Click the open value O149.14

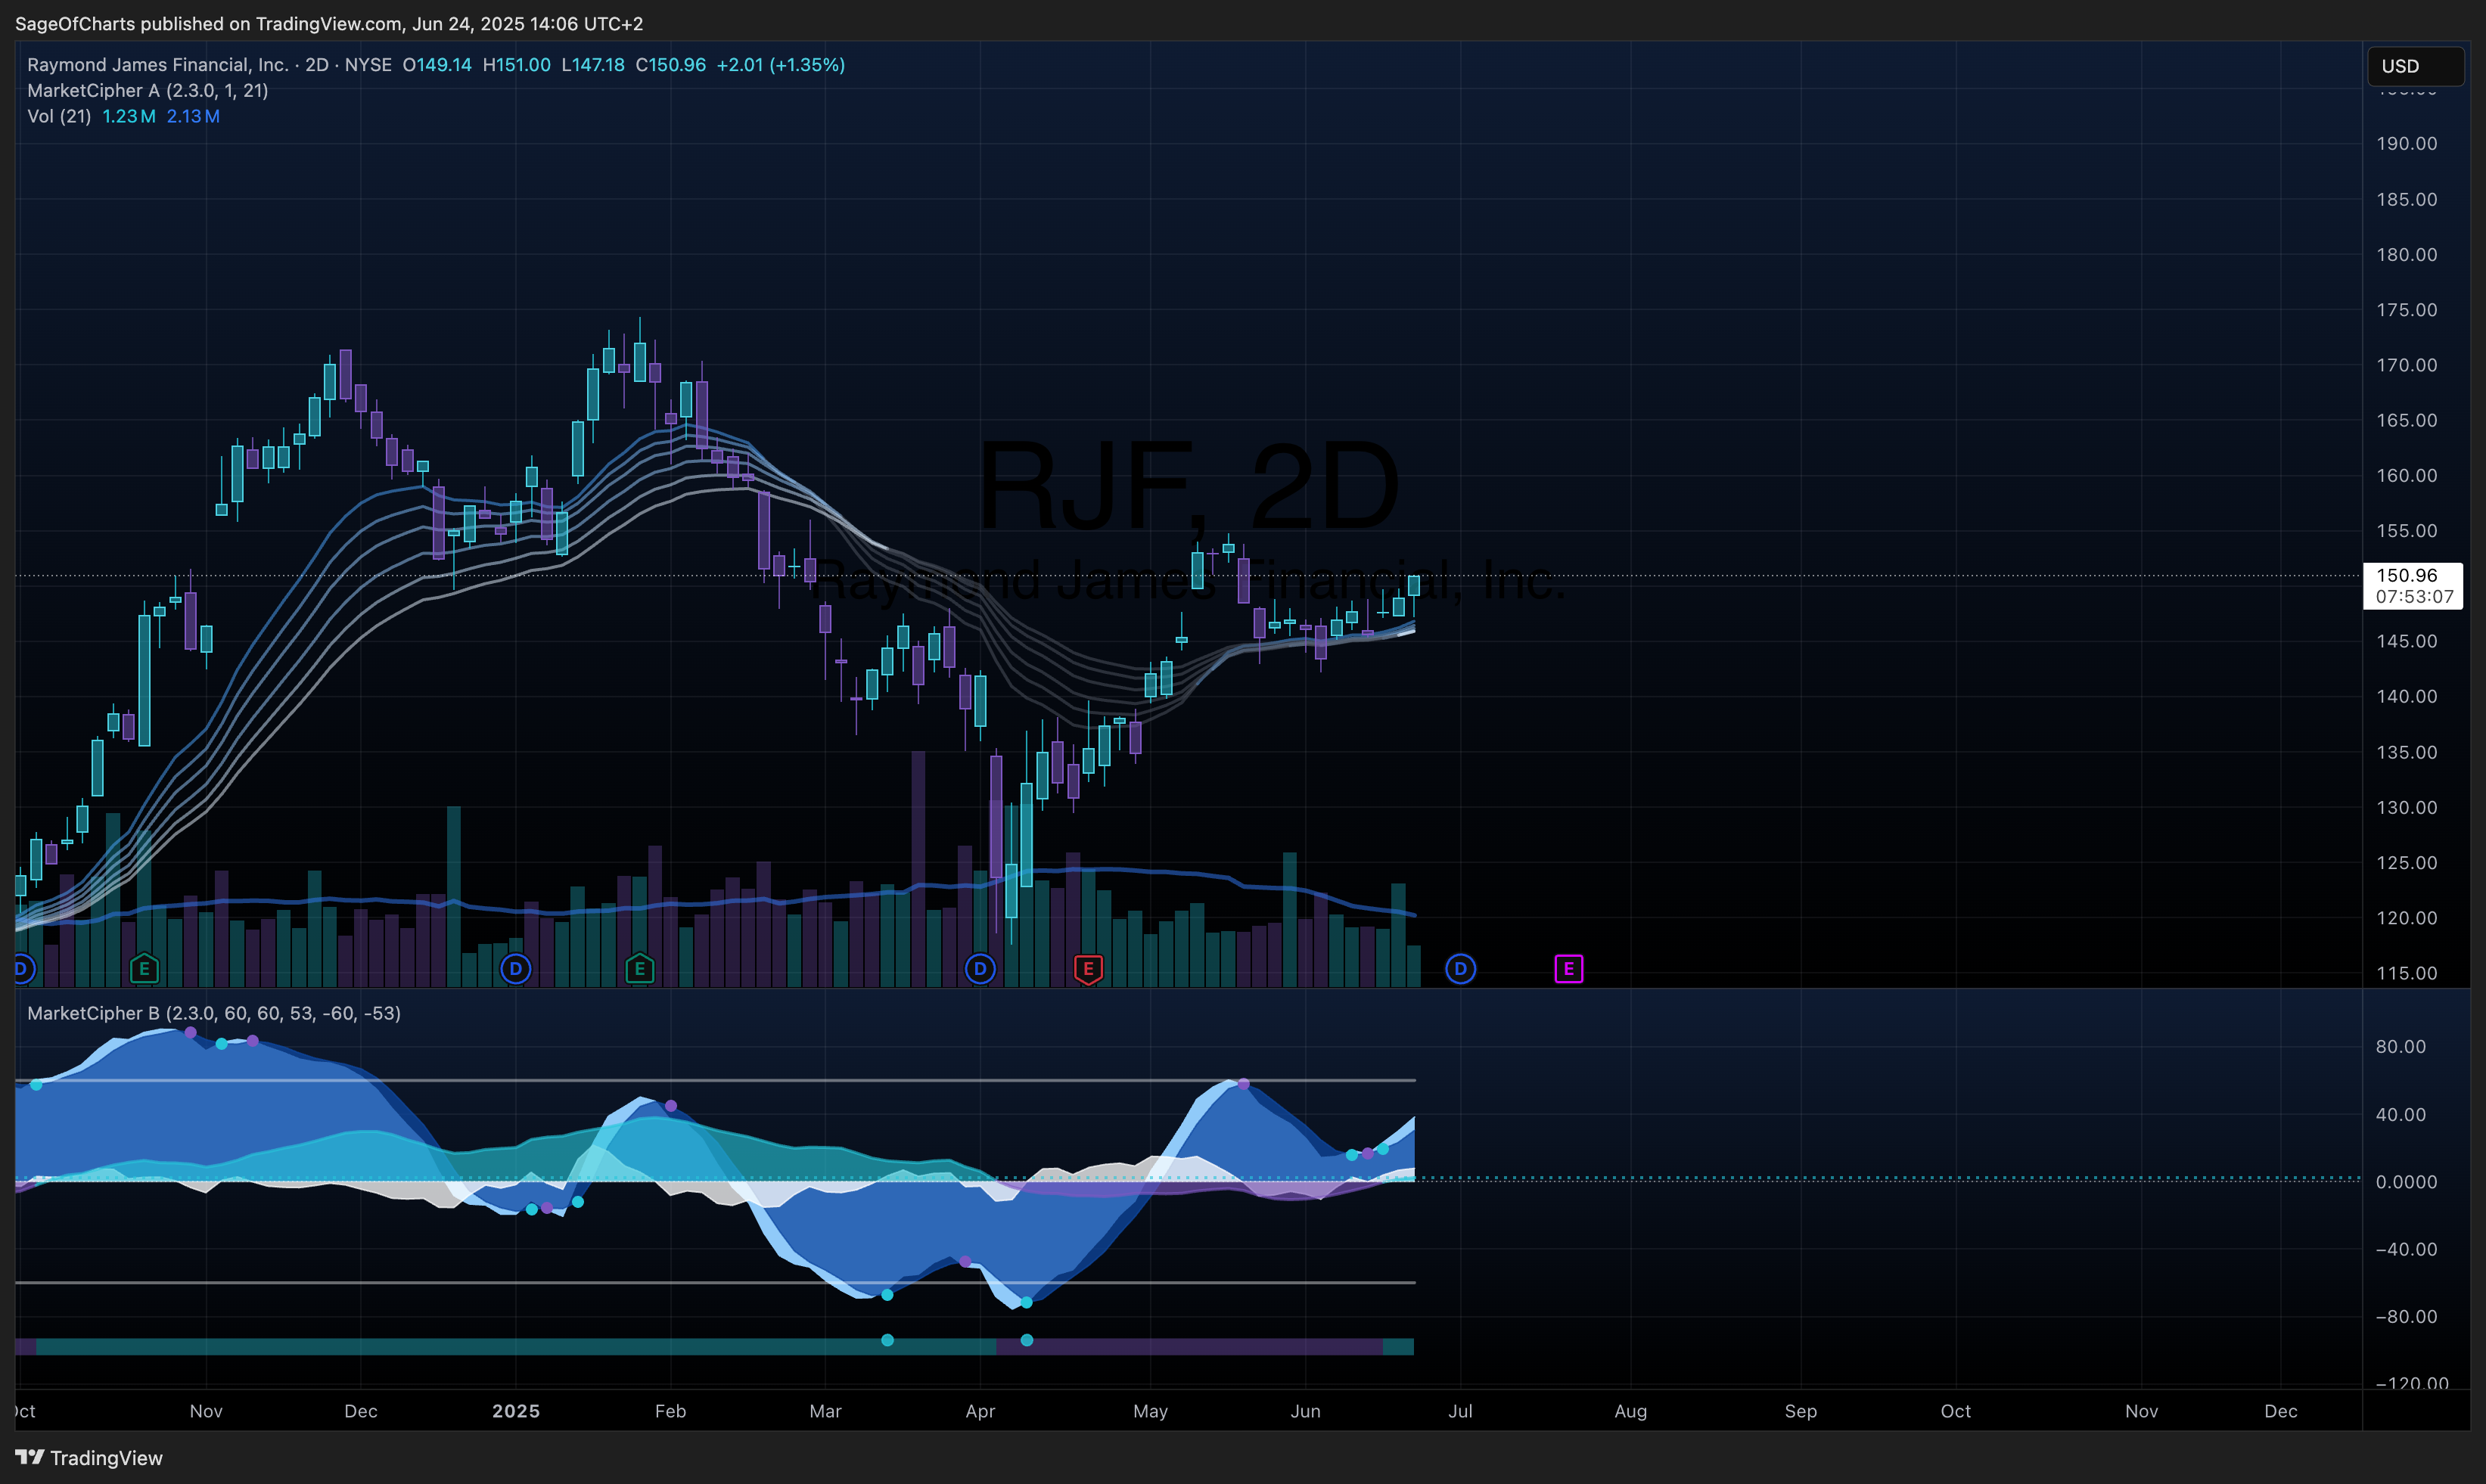point(437,65)
